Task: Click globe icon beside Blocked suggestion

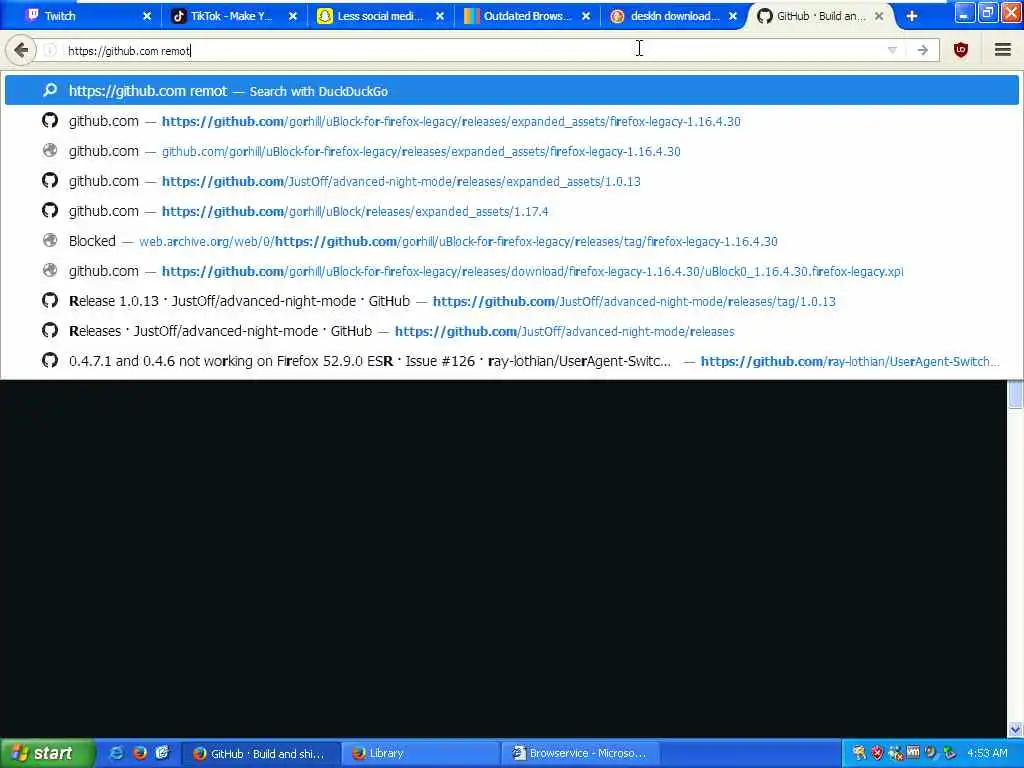Action: (50, 240)
